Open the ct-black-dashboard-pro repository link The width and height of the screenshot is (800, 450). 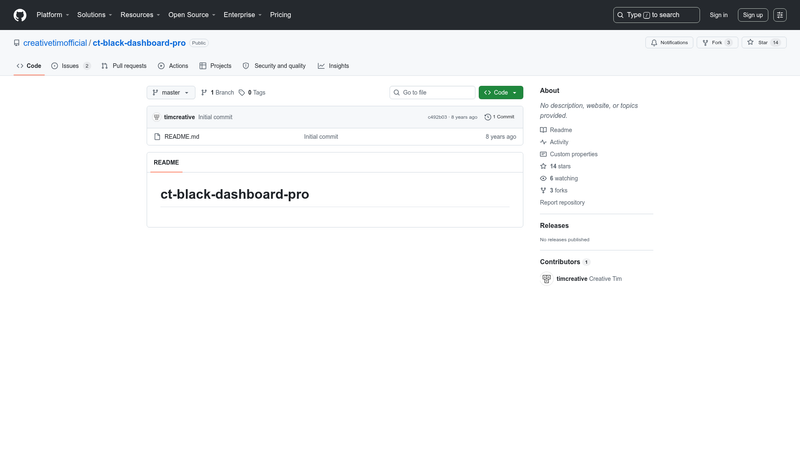click(139, 43)
